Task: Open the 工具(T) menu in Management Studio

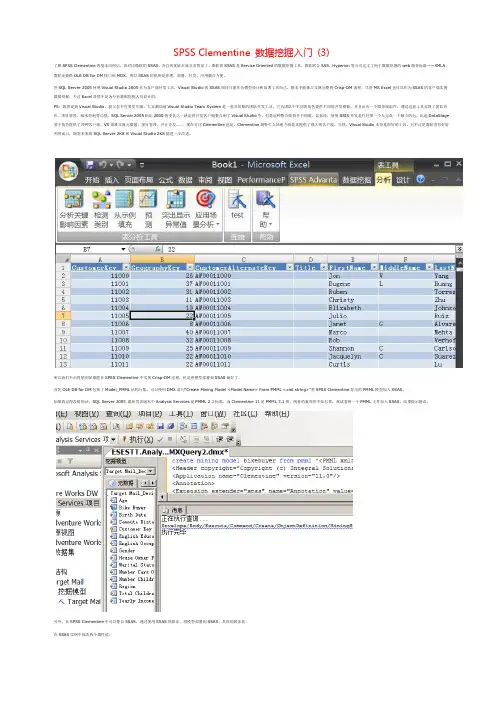Action: (181, 414)
